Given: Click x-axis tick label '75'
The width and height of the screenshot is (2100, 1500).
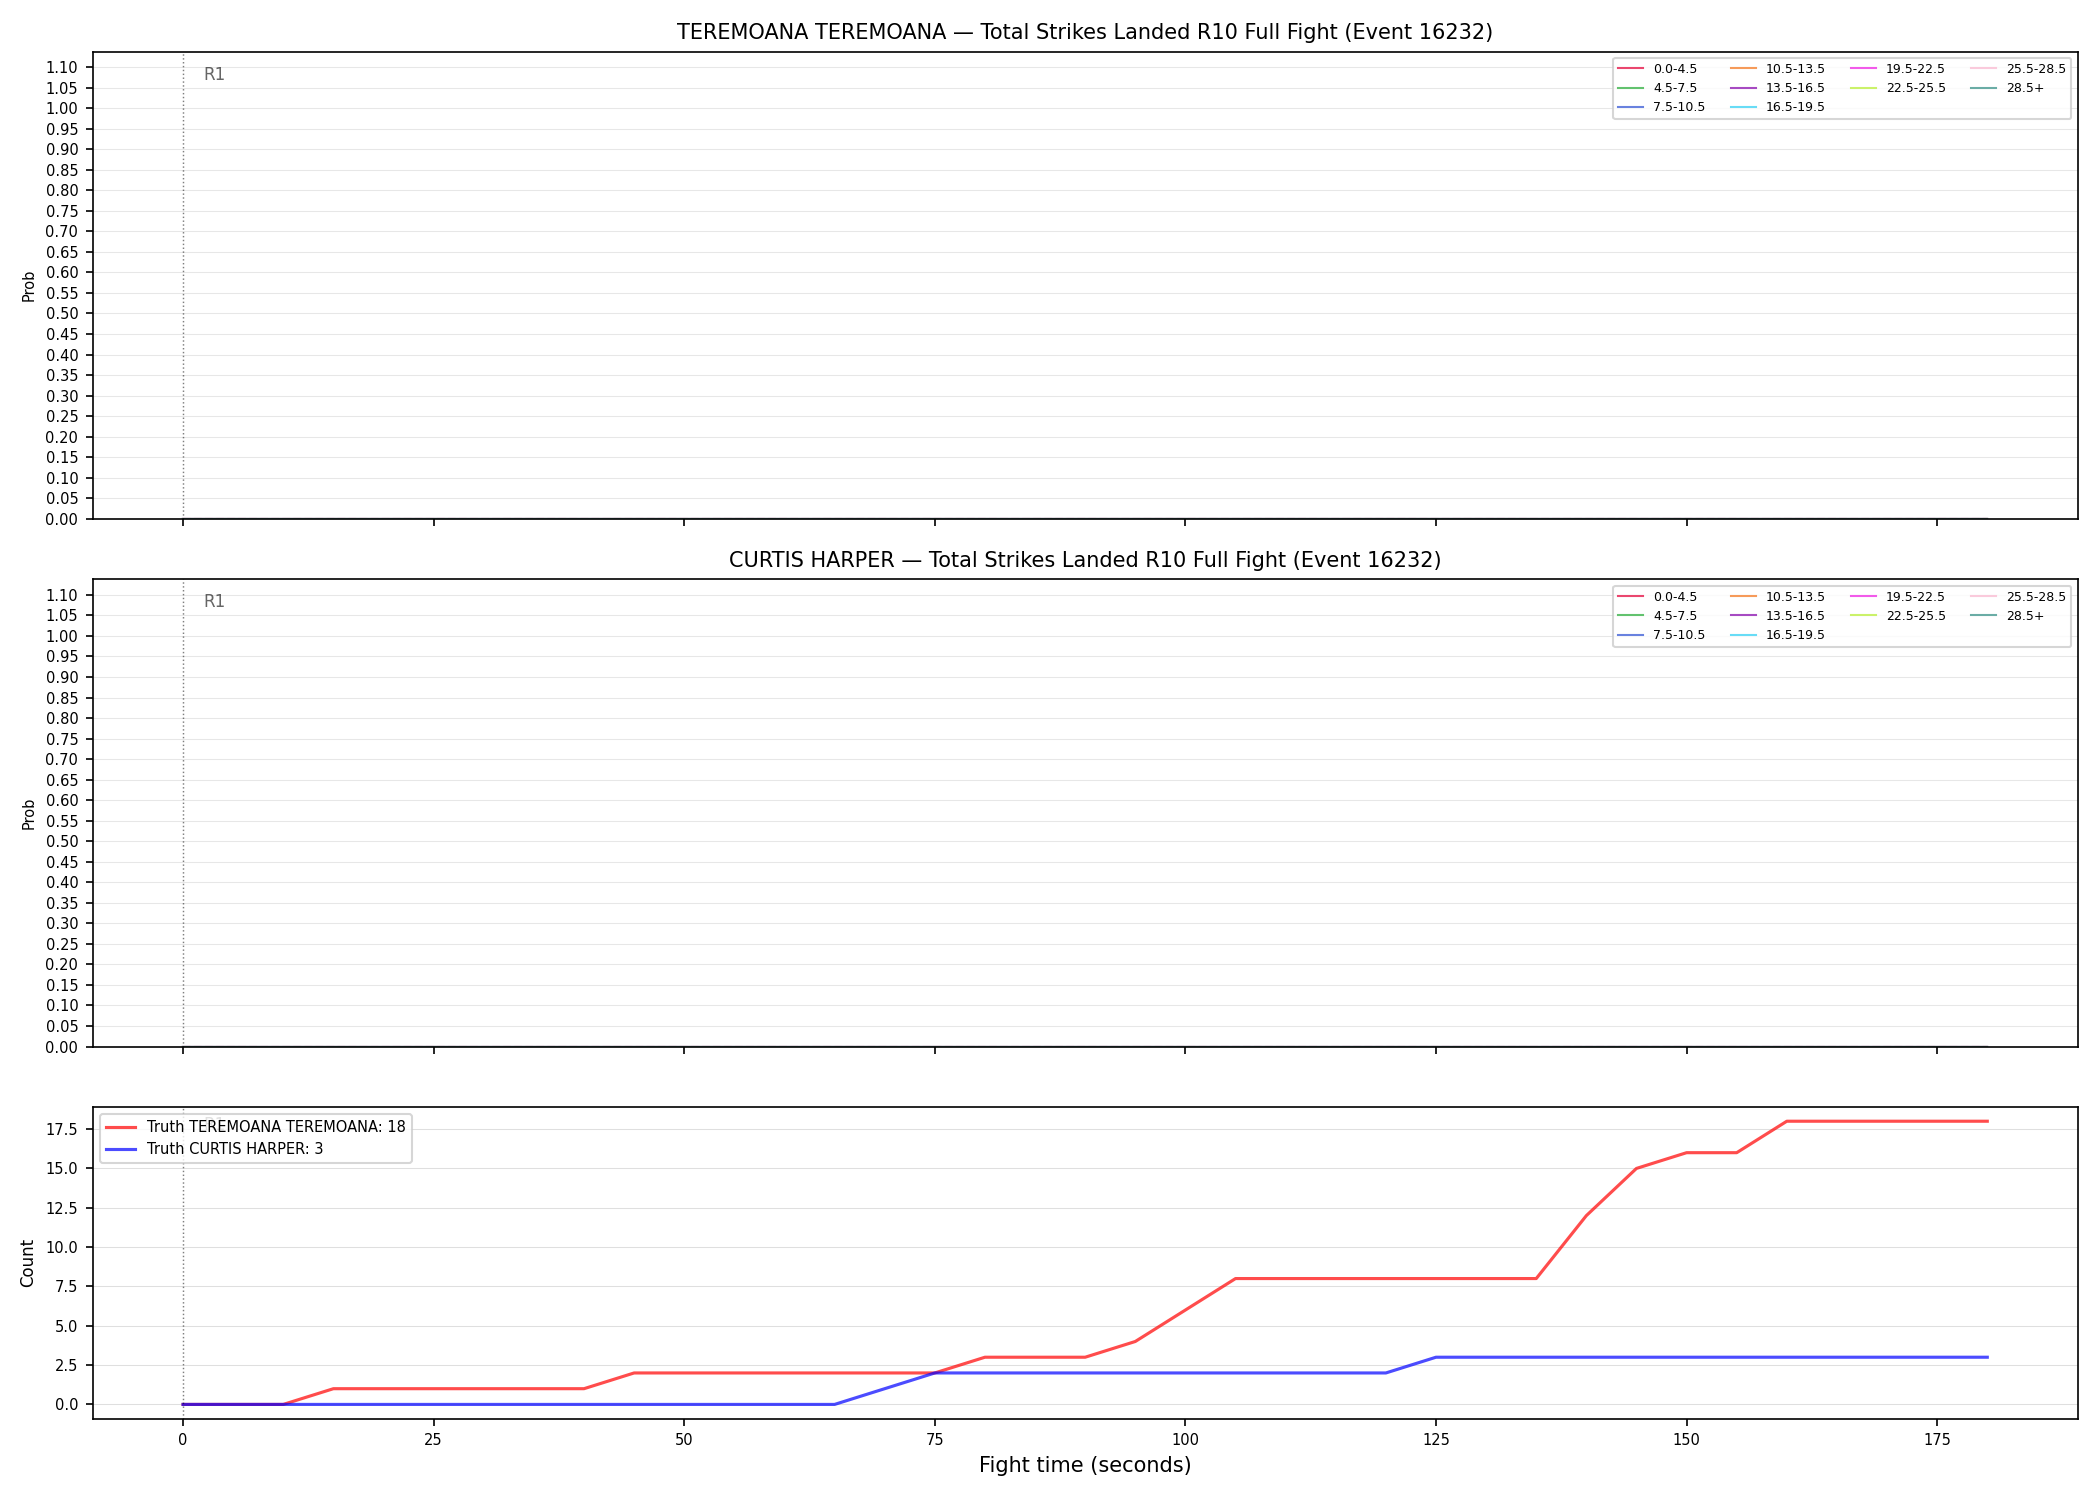Looking at the screenshot, I should (935, 1440).
